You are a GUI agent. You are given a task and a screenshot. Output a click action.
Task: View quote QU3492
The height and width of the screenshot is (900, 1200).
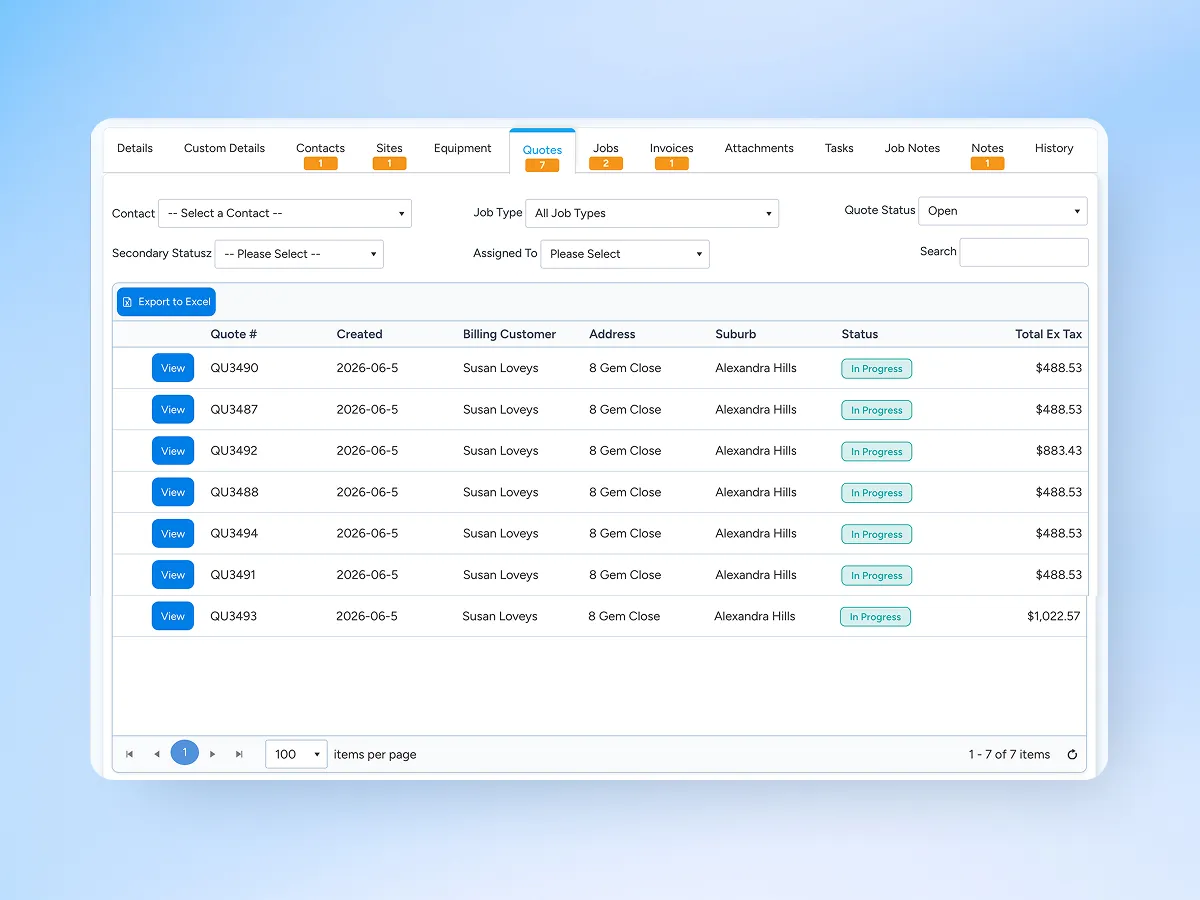[173, 451]
